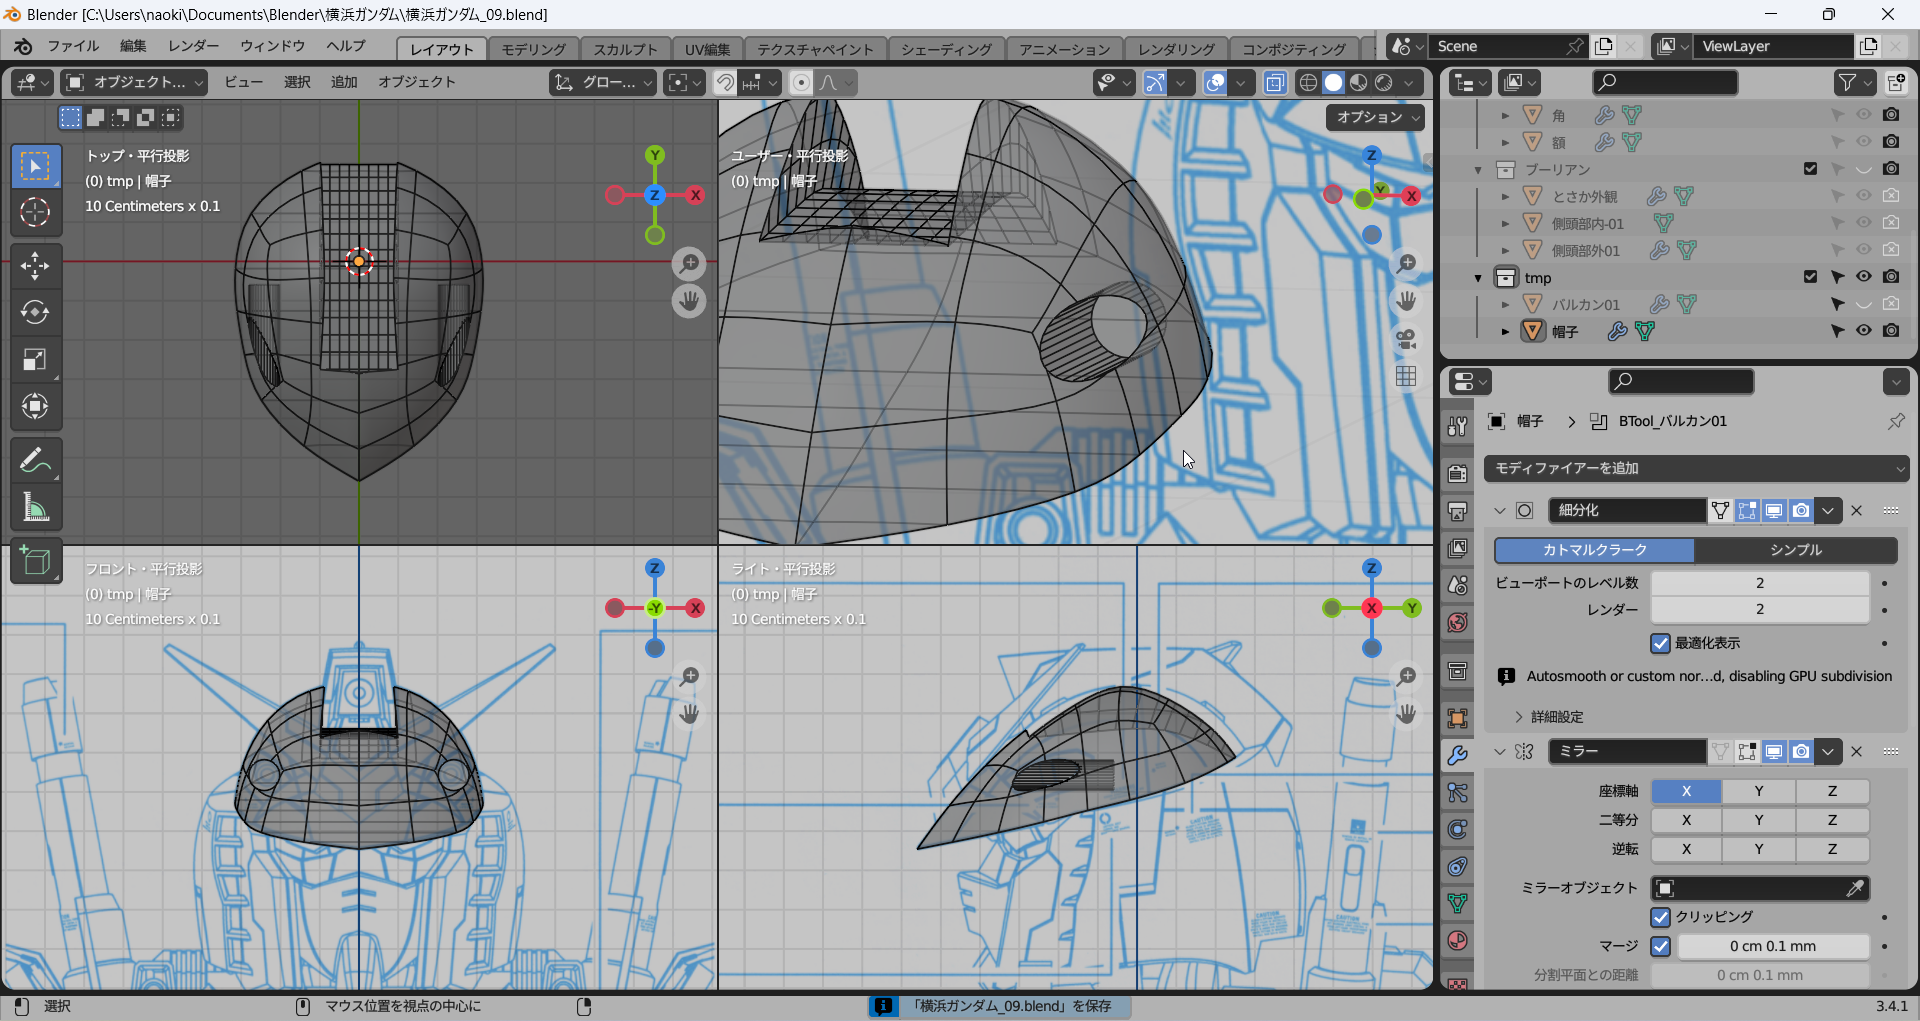Screen dimensions: 1920x1021
Task: Choose the Add Cube tool
Action: pyautogui.click(x=35, y=562)
